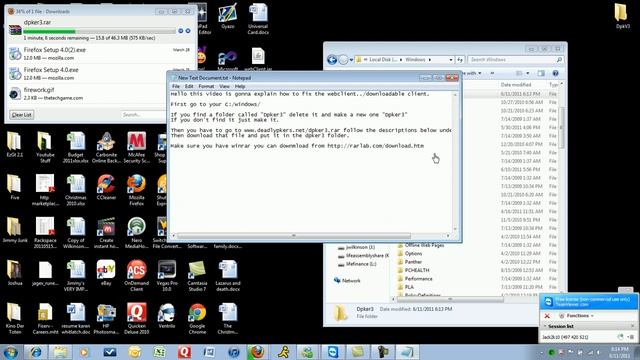Expand Explorer address bar history dropdown
This screenshot has height=360, width=640.
point(451,60)
